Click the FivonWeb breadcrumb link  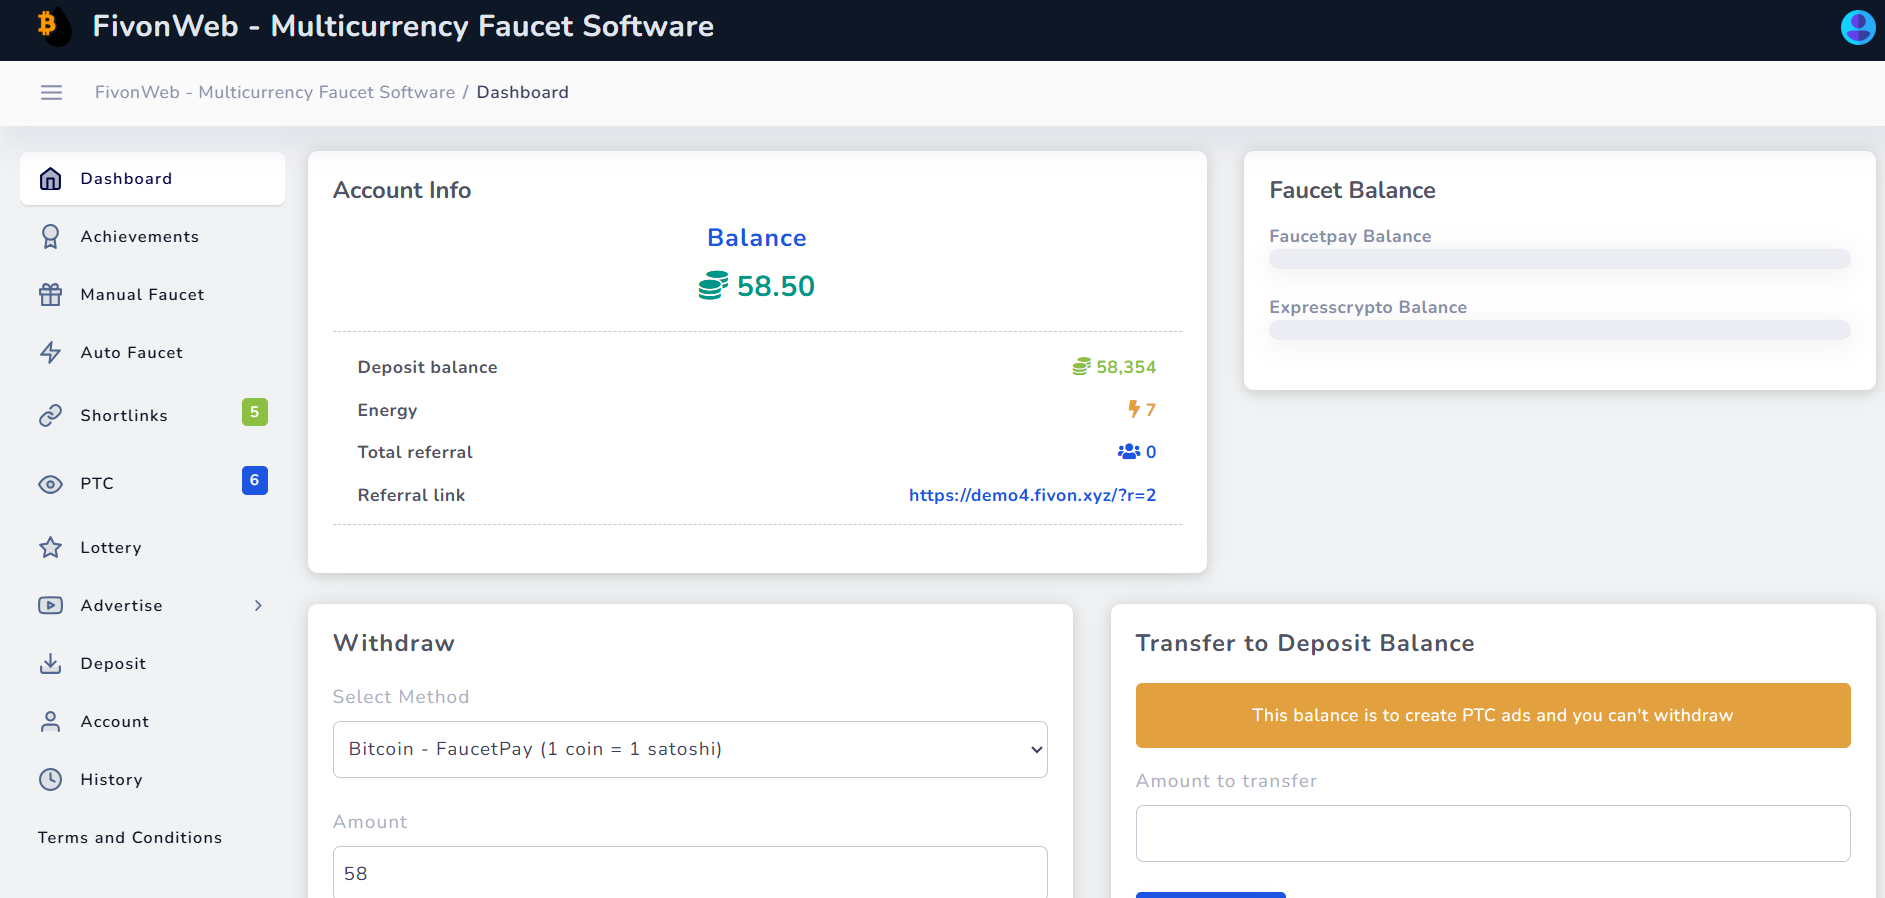tap(275, 93)
